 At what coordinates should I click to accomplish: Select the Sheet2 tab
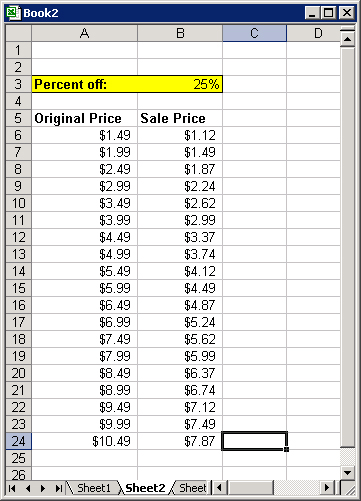coord(145,488)
